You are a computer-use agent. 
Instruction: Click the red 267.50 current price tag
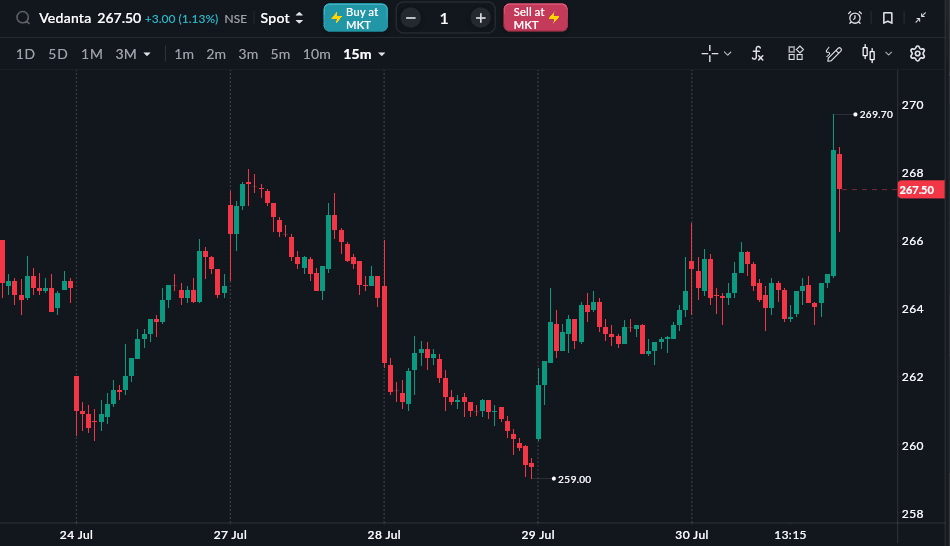920,190
